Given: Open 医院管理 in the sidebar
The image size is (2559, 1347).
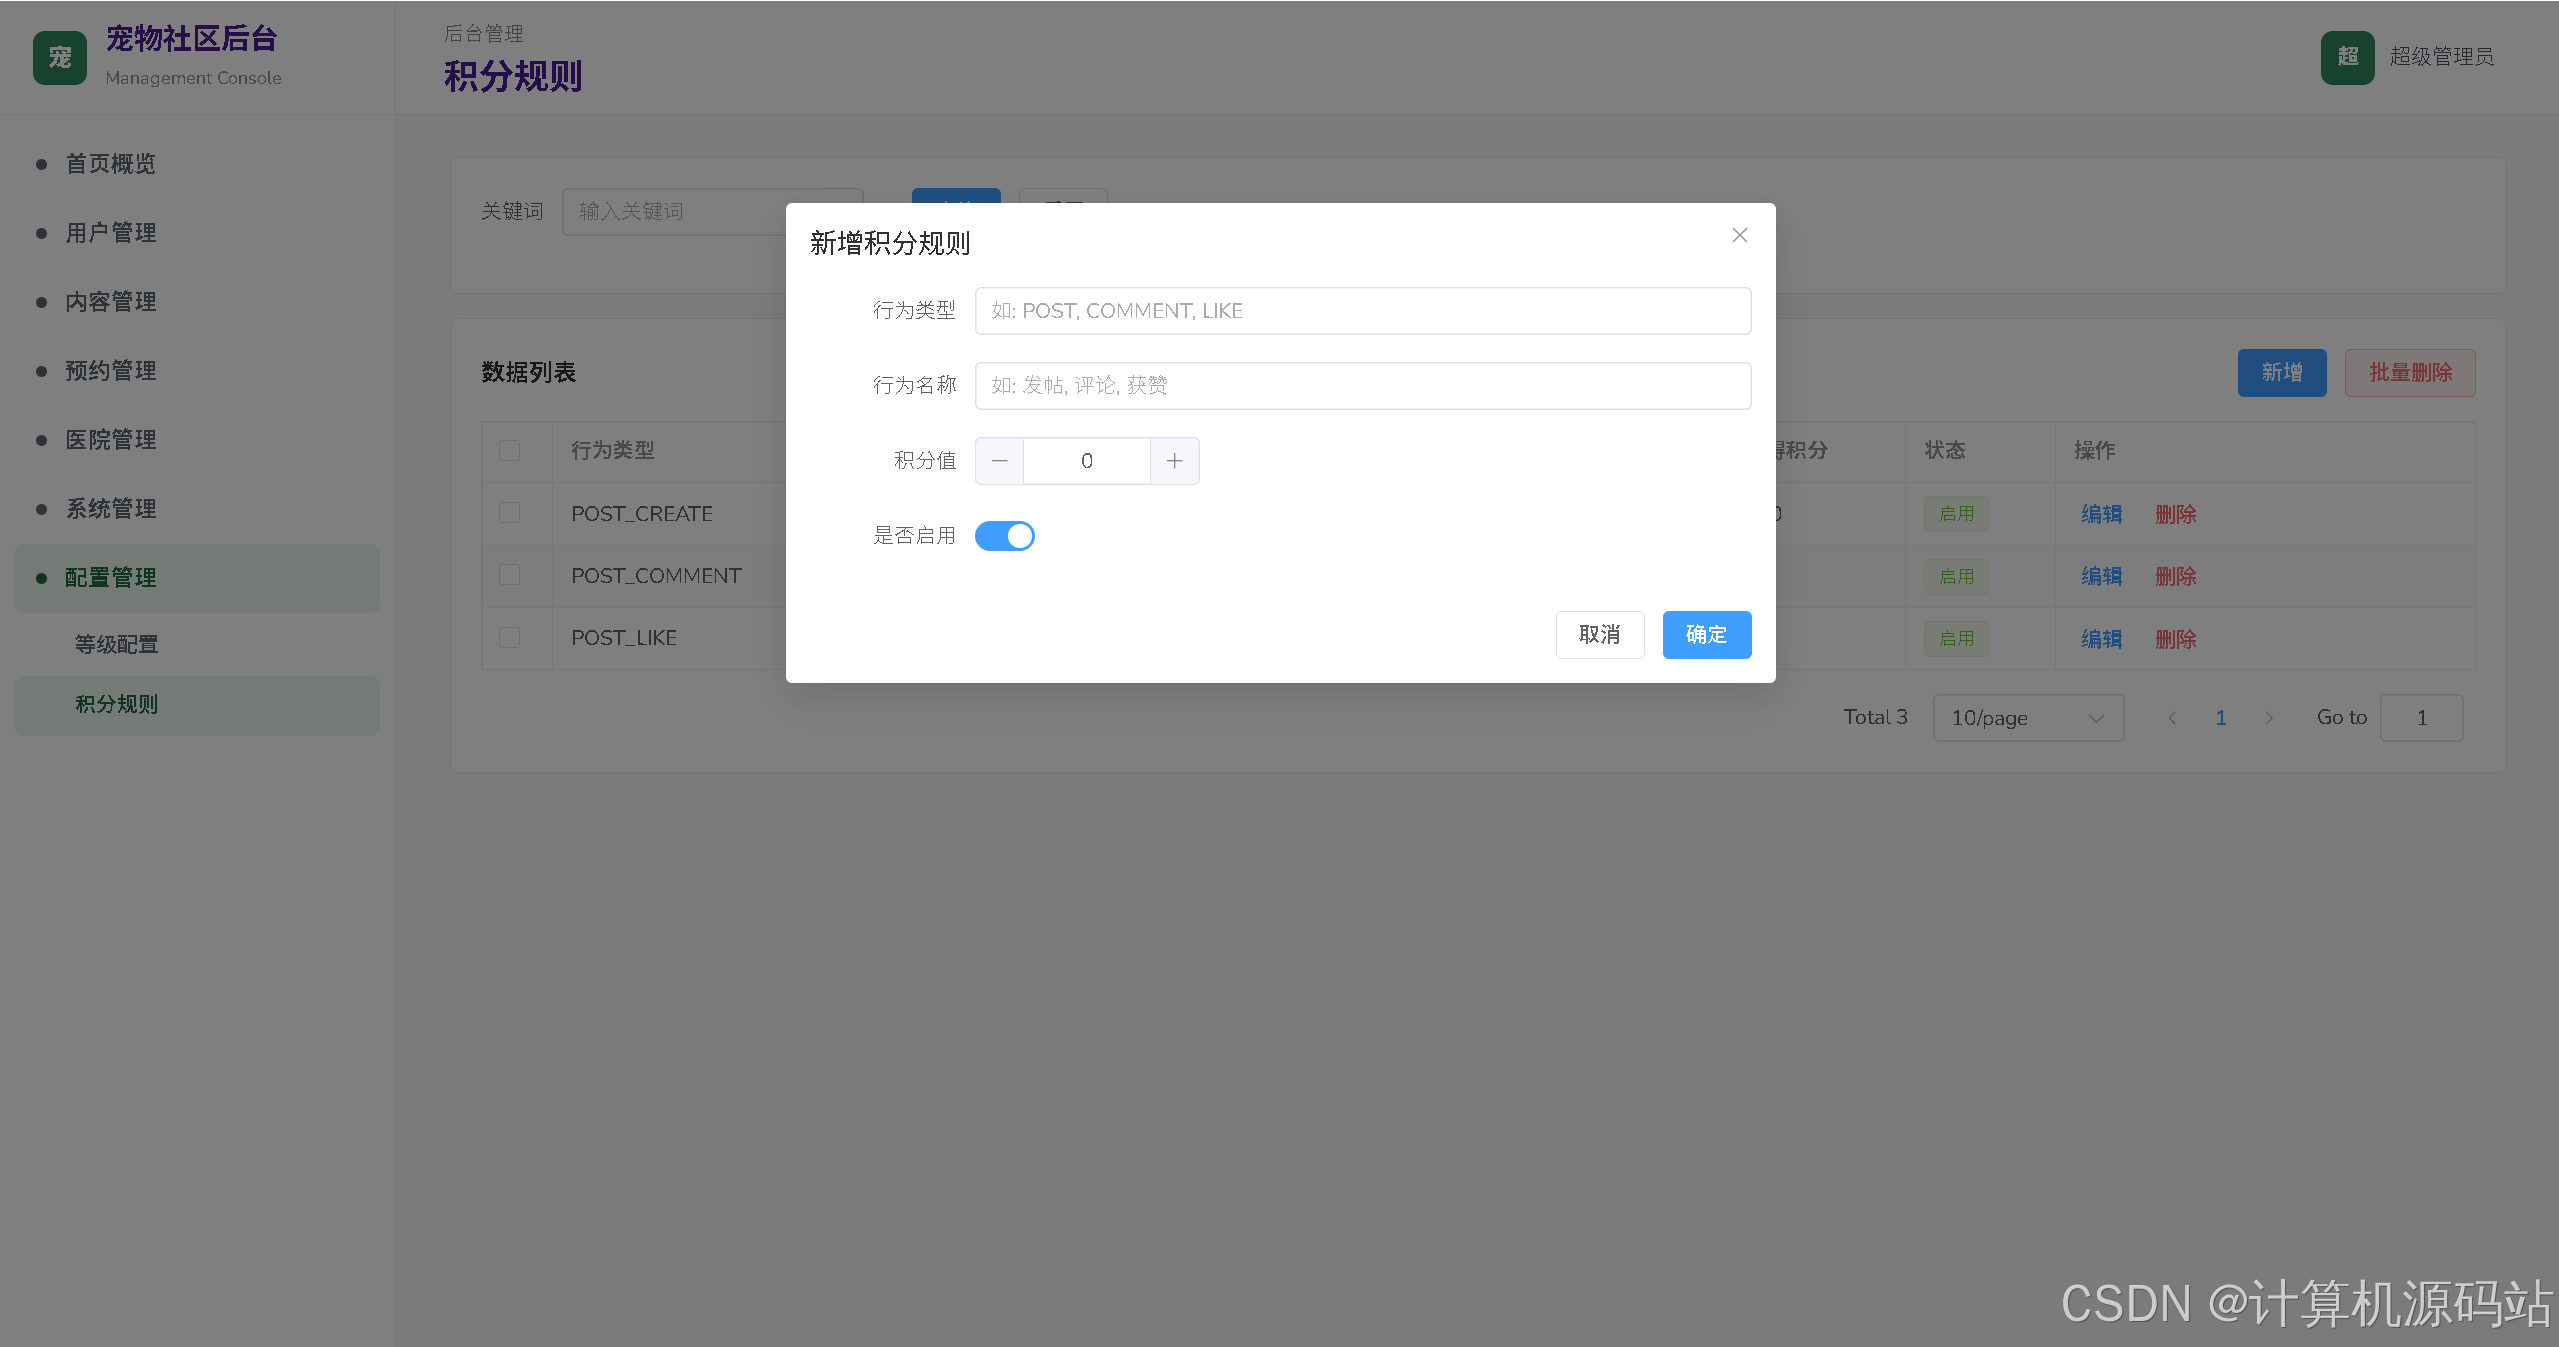Looking at the screenshot, I should [x=197, y=440].
